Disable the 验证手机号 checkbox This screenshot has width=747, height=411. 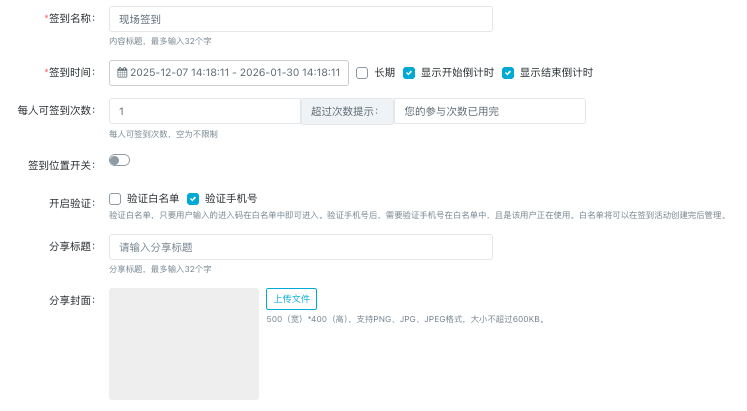pyautogui.click(x=194, y=199)
